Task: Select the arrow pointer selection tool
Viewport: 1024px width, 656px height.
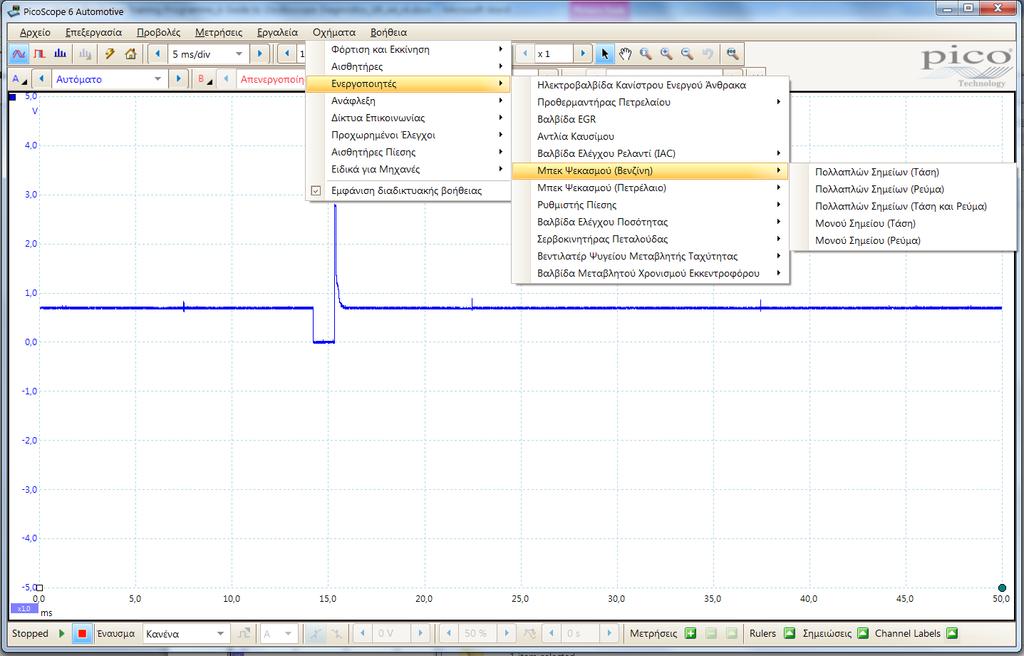Action: pyautogui.click(x=605, y=54)
